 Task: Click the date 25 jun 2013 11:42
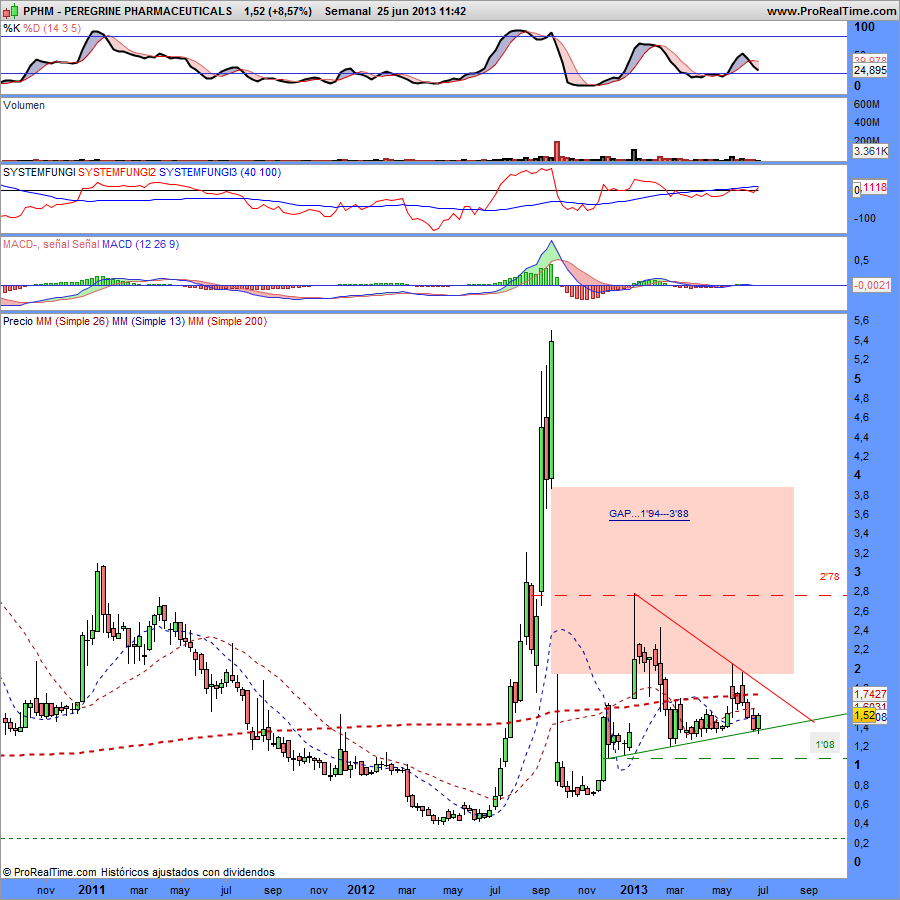(x=422, y=11)
